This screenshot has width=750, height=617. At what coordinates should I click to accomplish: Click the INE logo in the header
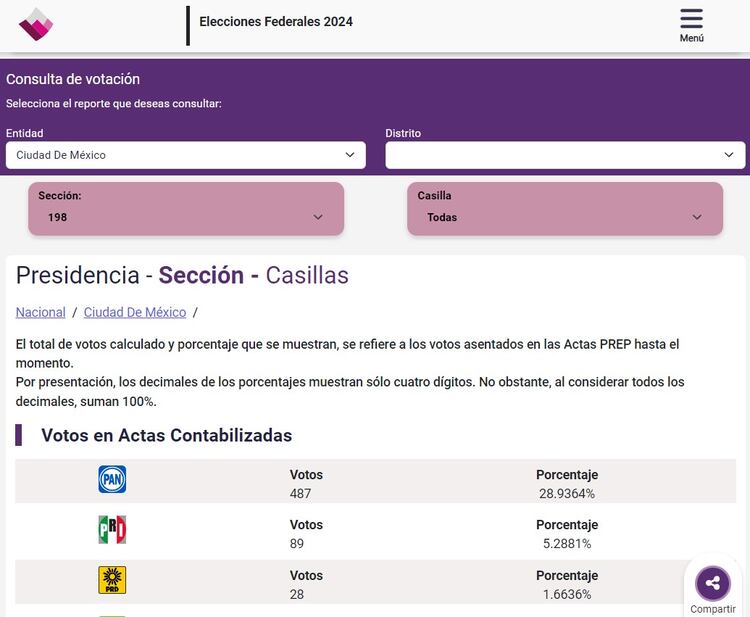point(36,24)
